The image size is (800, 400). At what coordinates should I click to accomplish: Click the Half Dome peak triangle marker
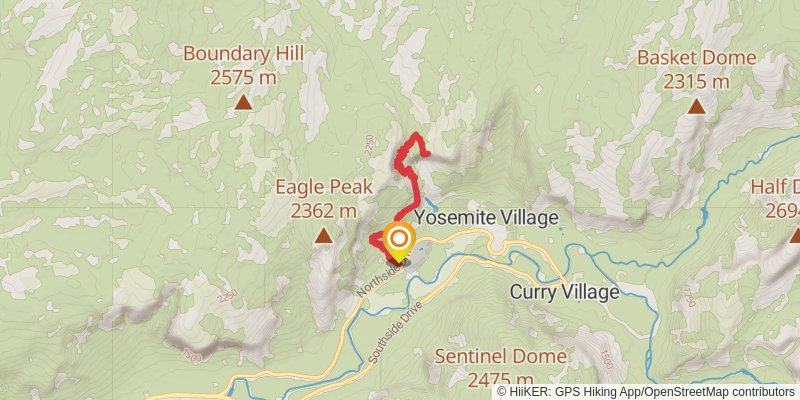click(795, 236)
